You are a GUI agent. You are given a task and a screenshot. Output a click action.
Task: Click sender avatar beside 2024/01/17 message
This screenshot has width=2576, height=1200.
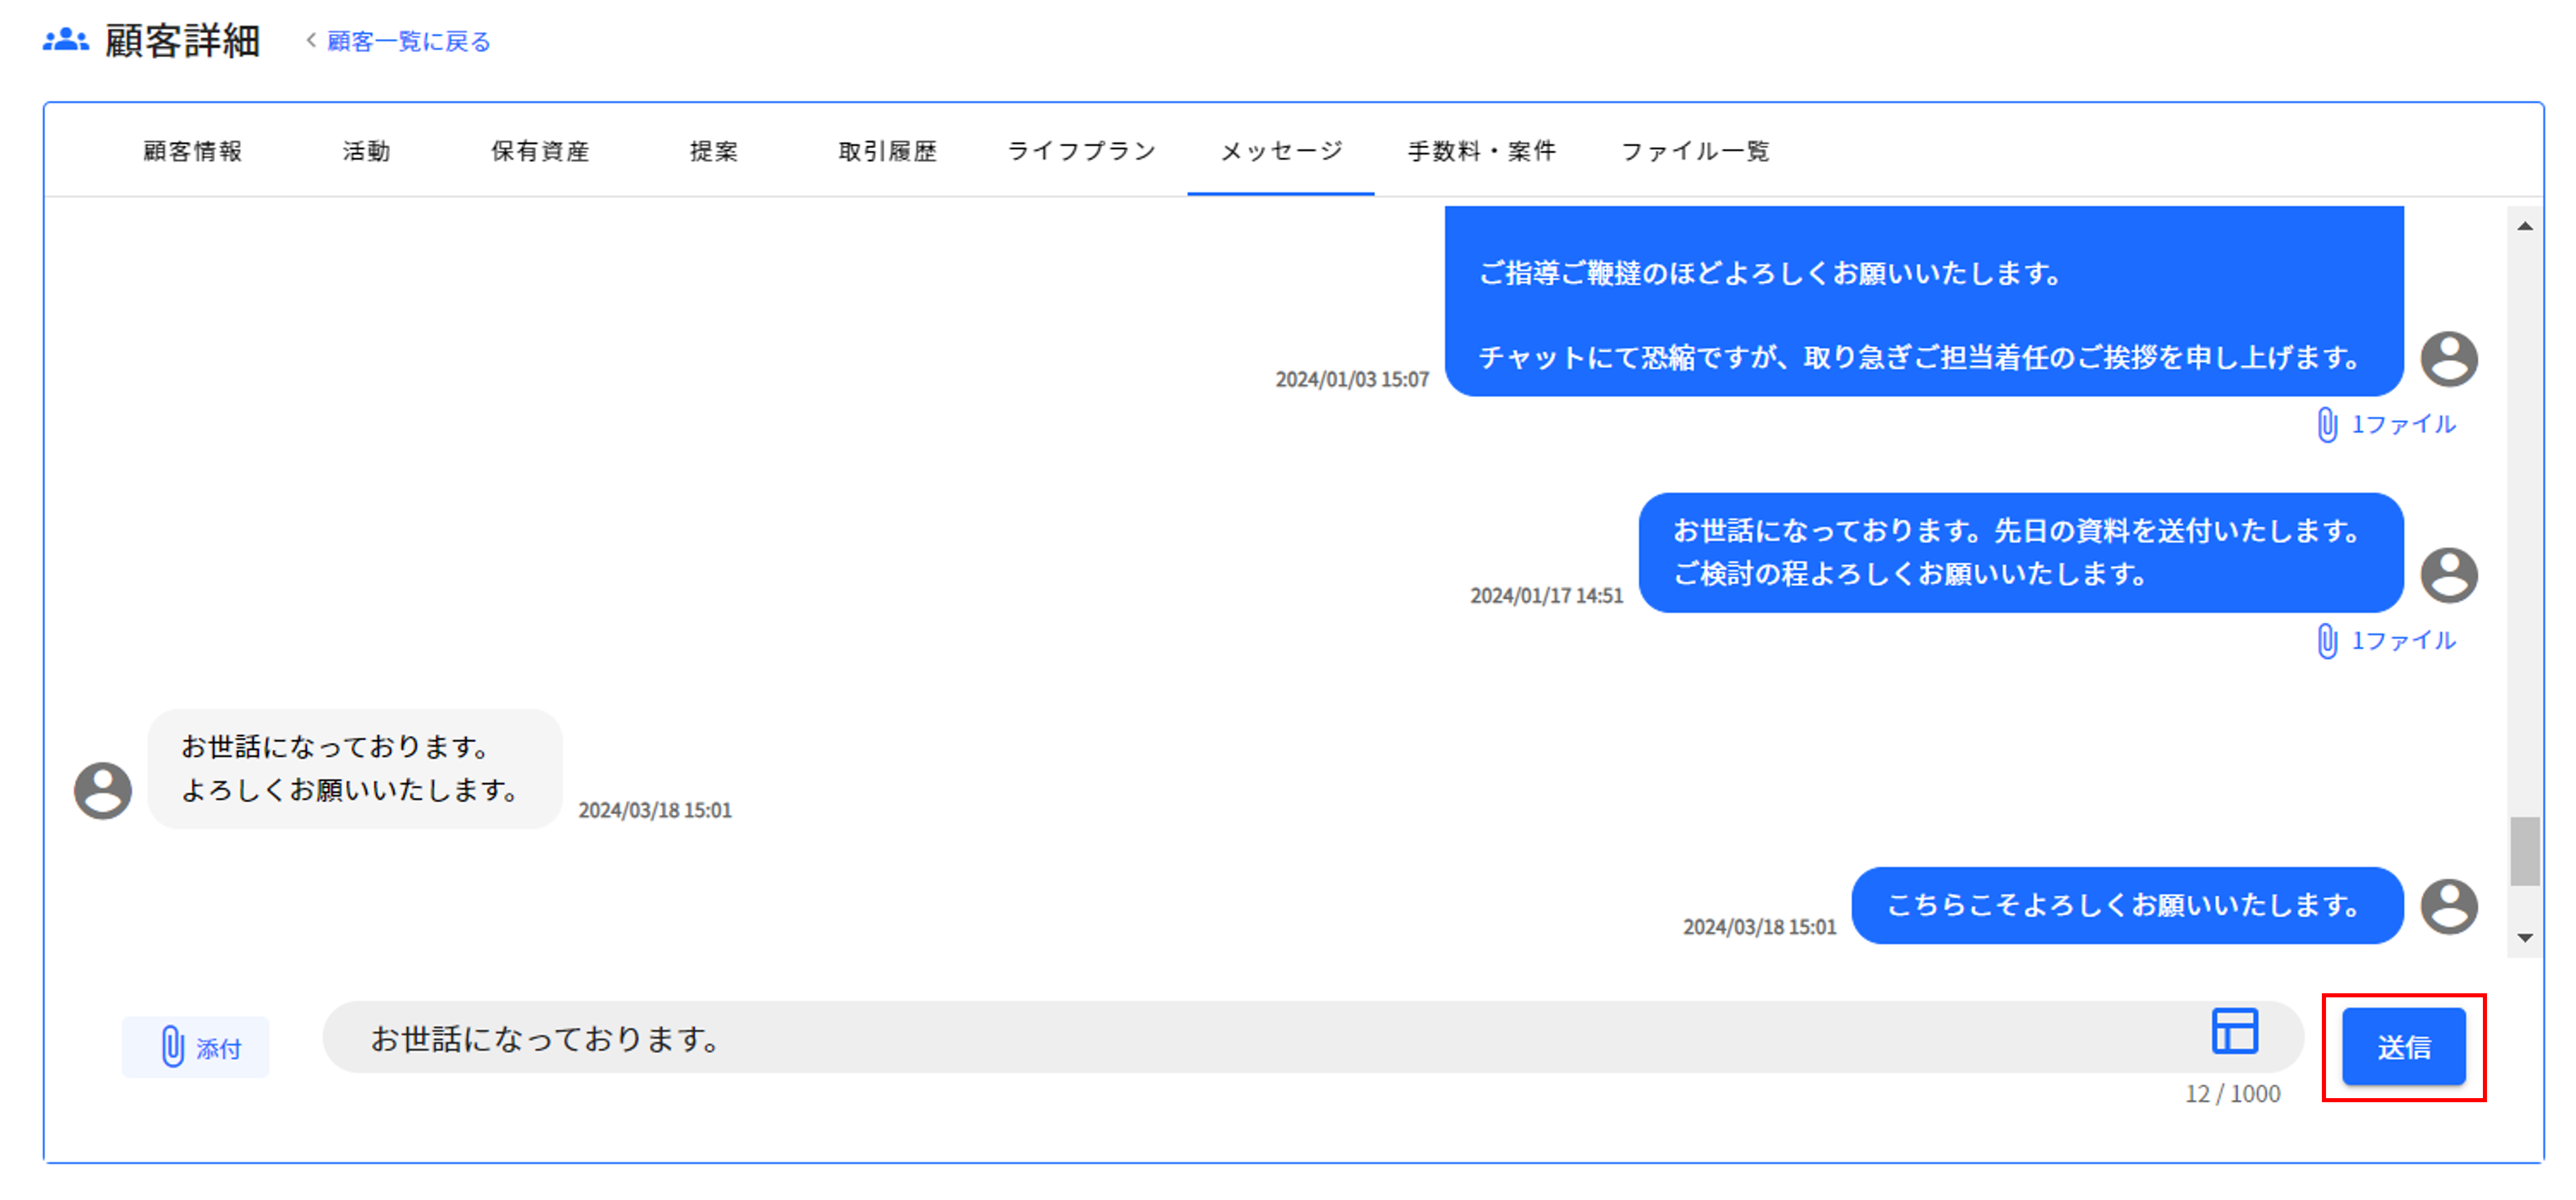click(x=2448, y=575)
